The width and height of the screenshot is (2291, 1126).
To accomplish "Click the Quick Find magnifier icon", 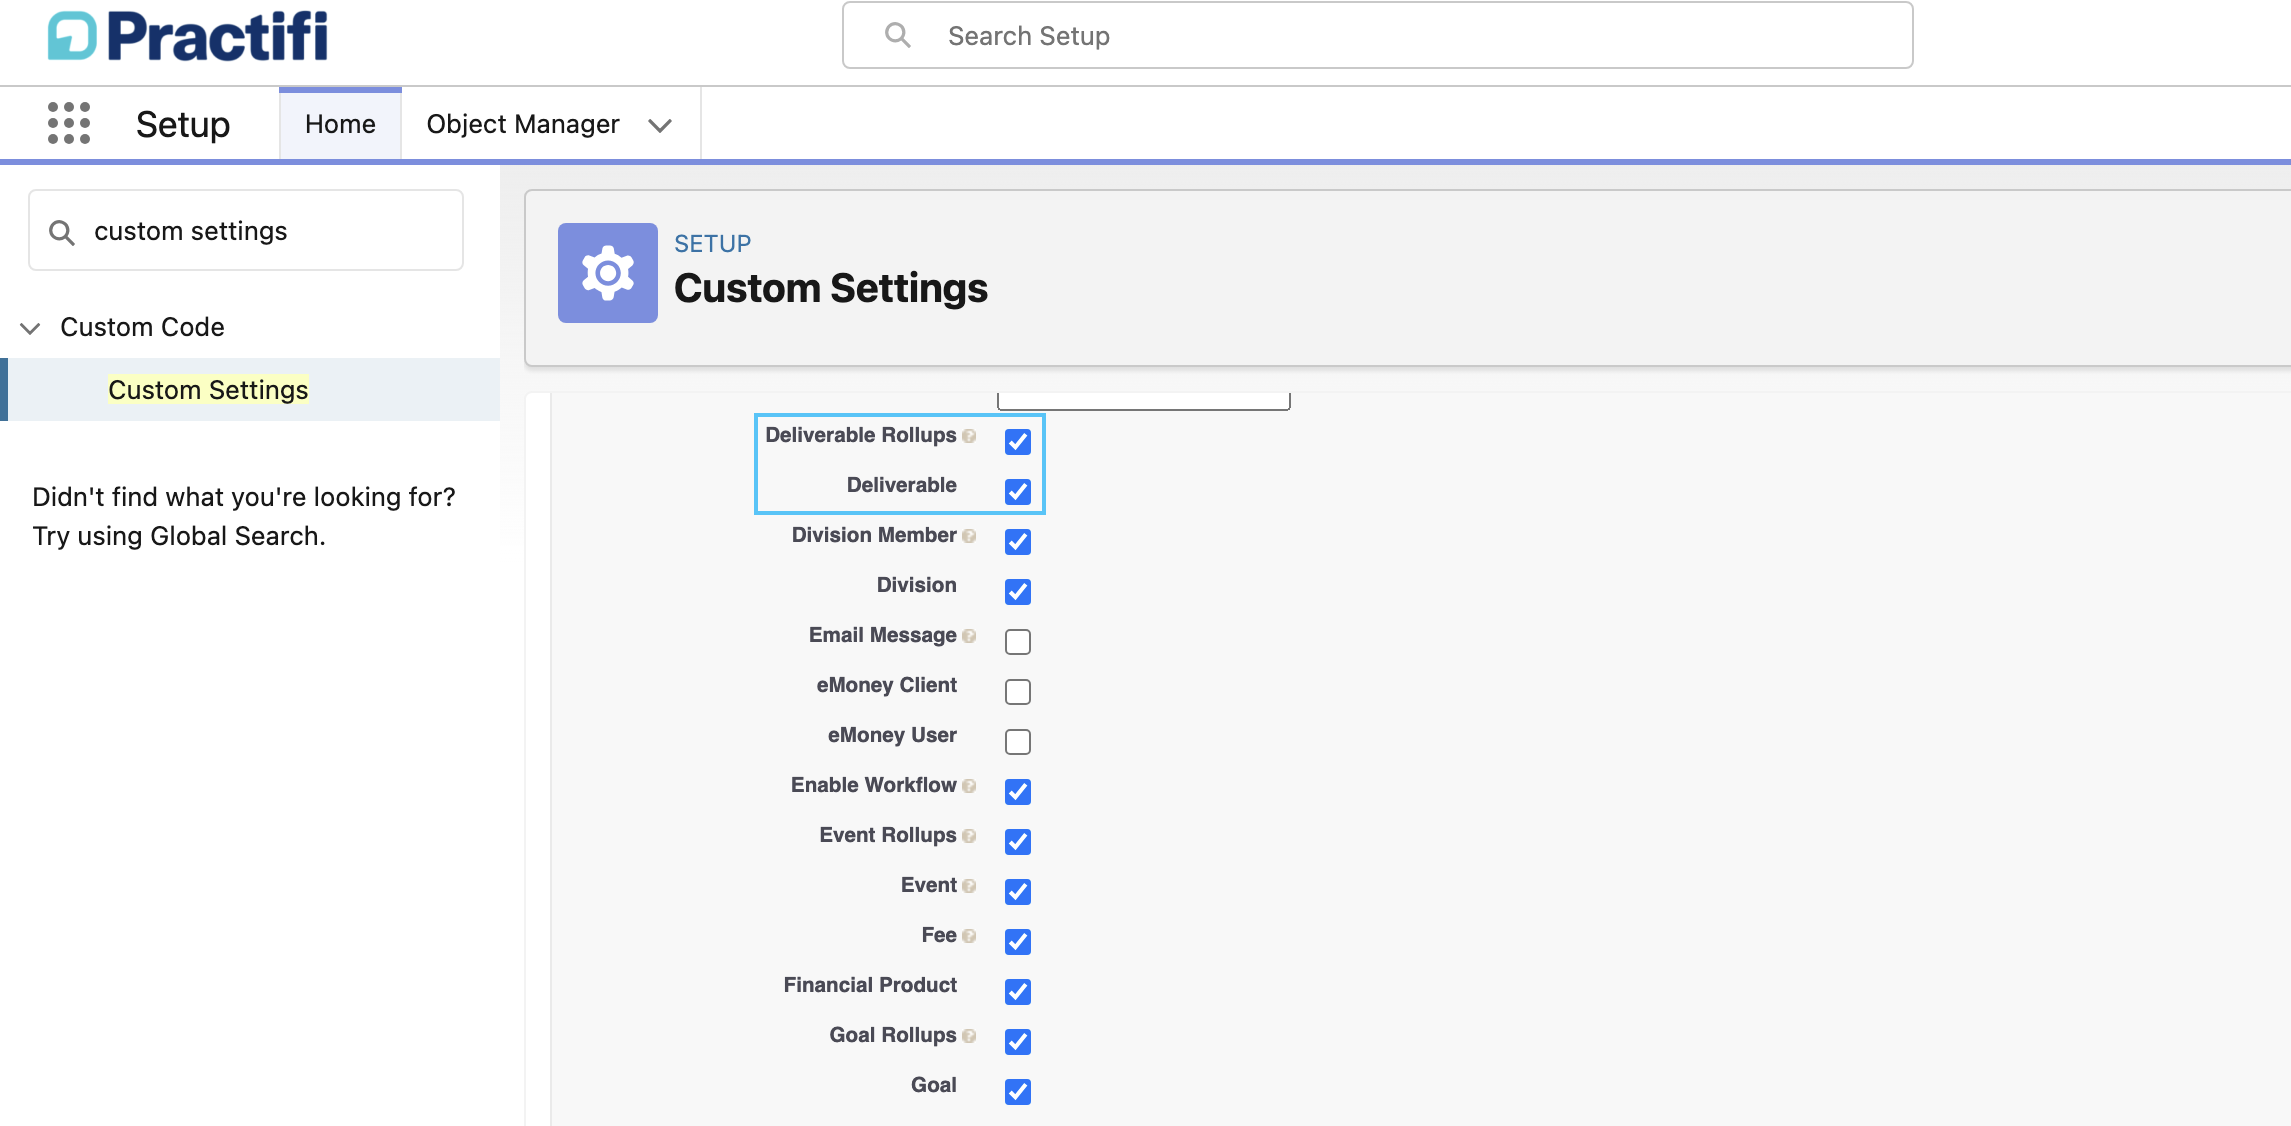I will pyautogui.click(x=62, y=232).
